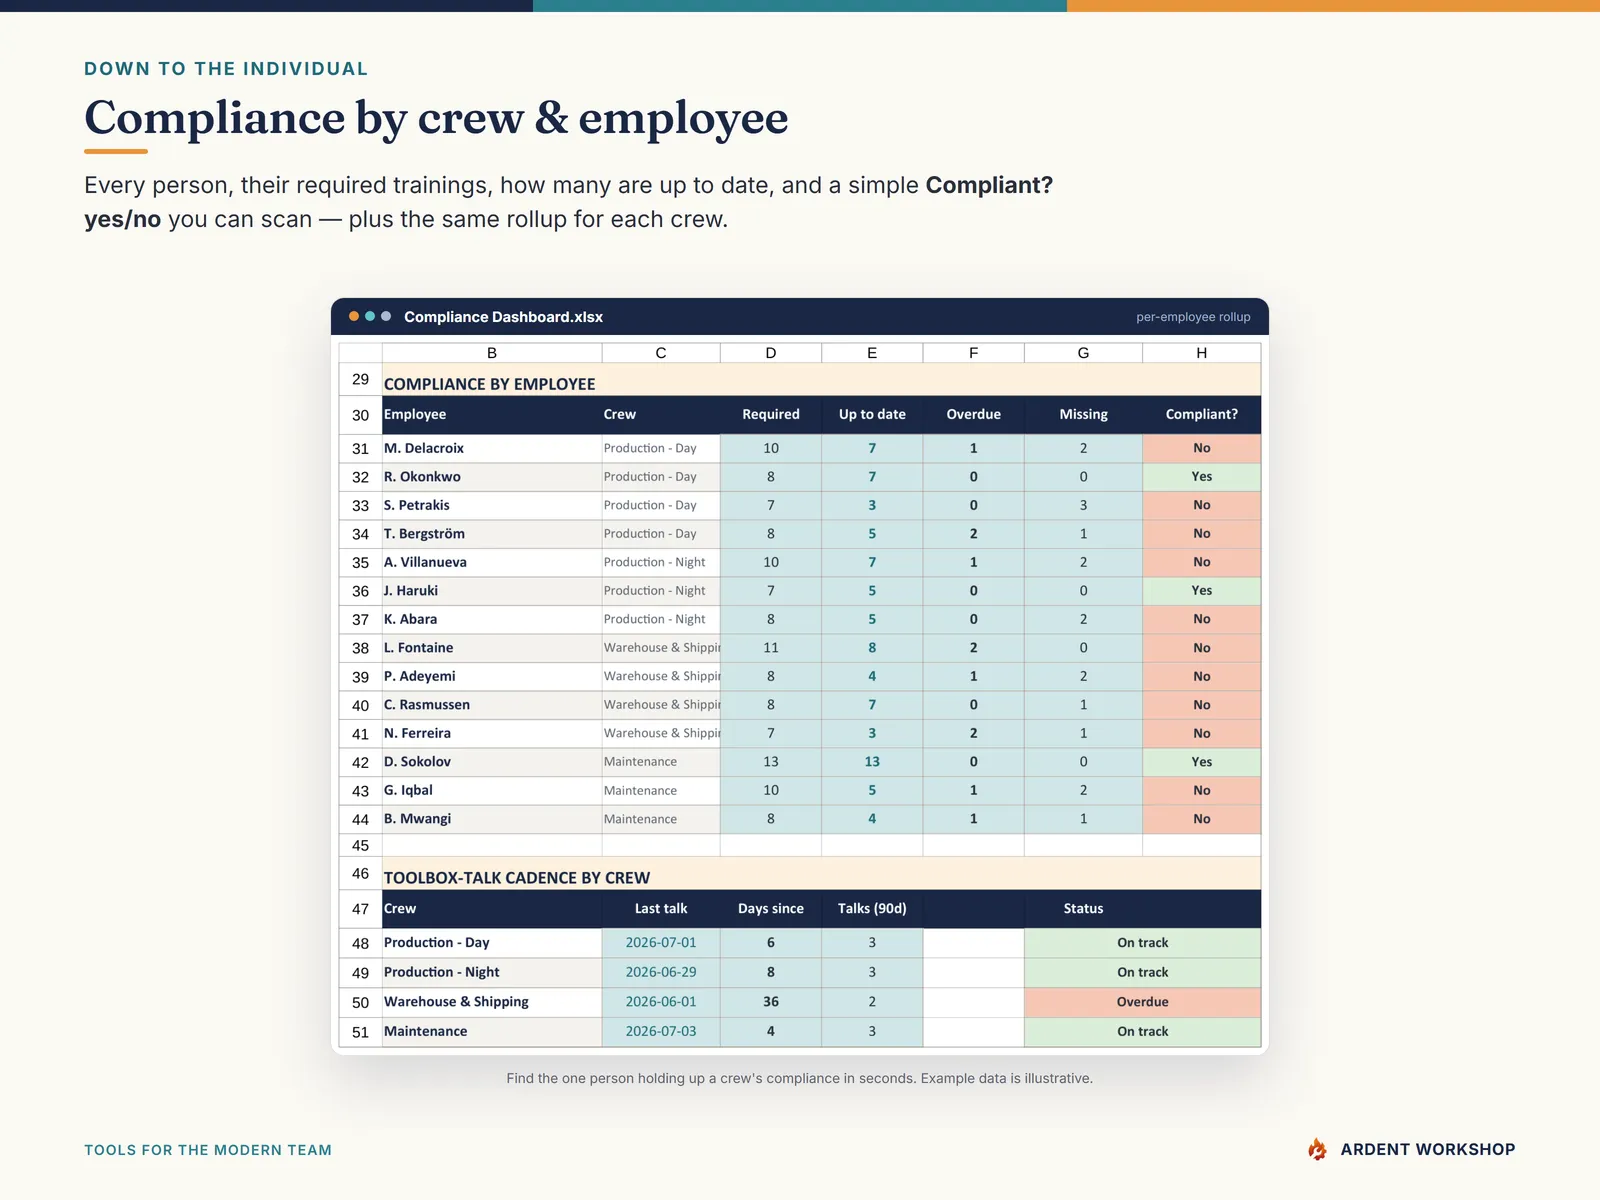Click the Last talk header cell
This screenshot has width=1600, height=1200.
pos(661,909)
